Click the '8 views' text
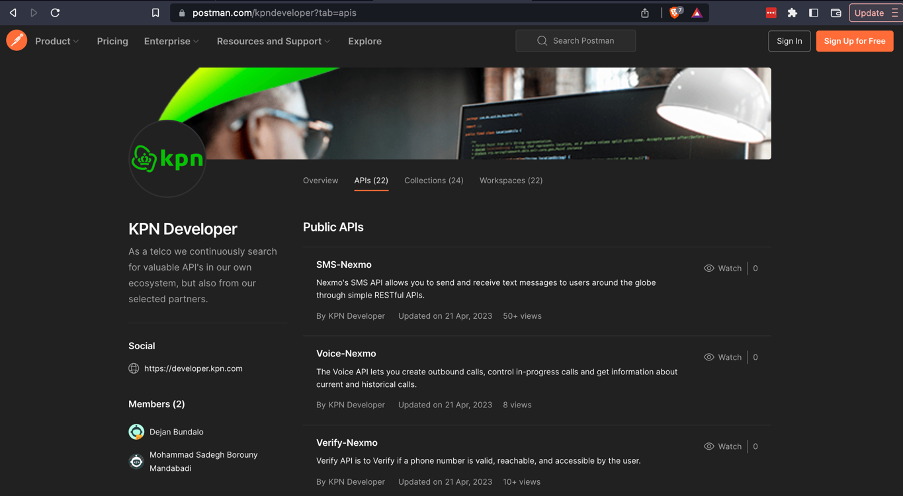The image size is (904, 496). (517, 405)
